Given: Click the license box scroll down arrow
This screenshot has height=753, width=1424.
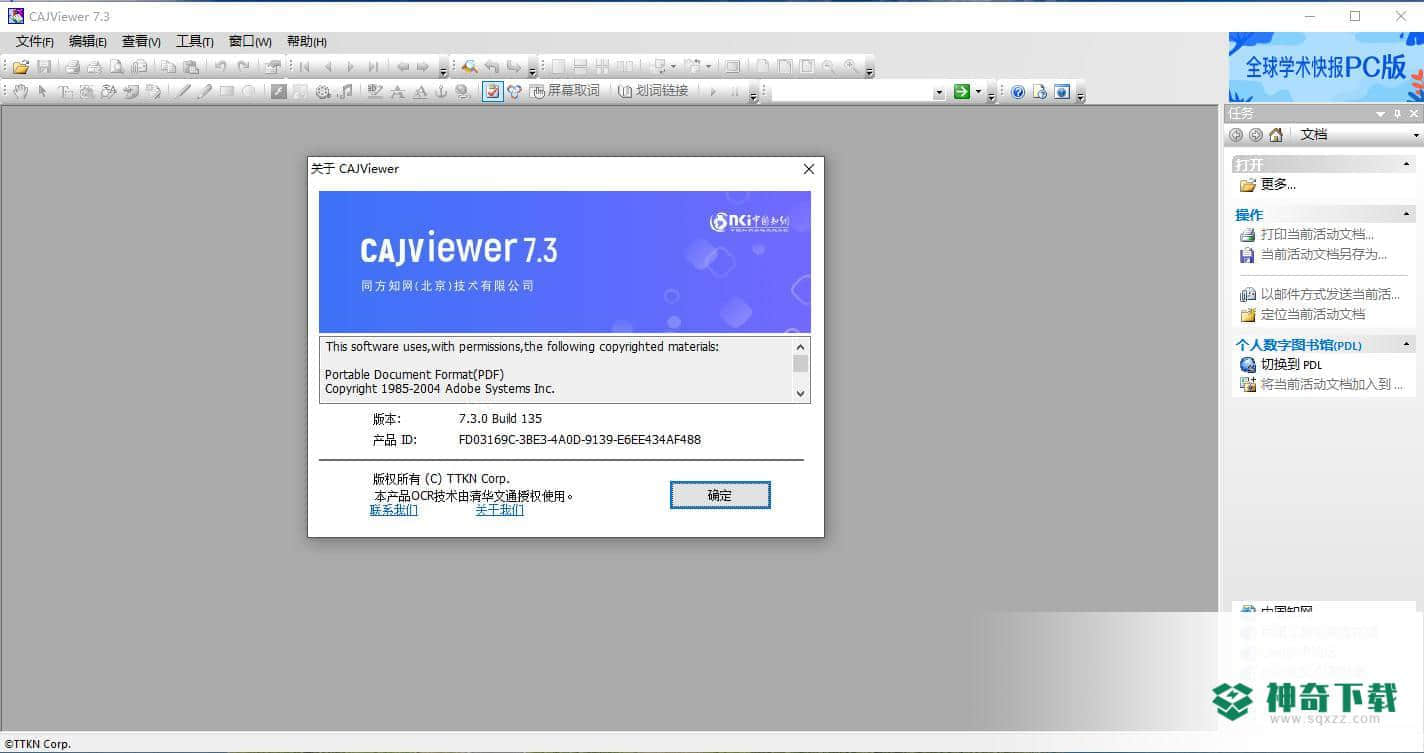Looking at the screenshot, I should point(800,394).
